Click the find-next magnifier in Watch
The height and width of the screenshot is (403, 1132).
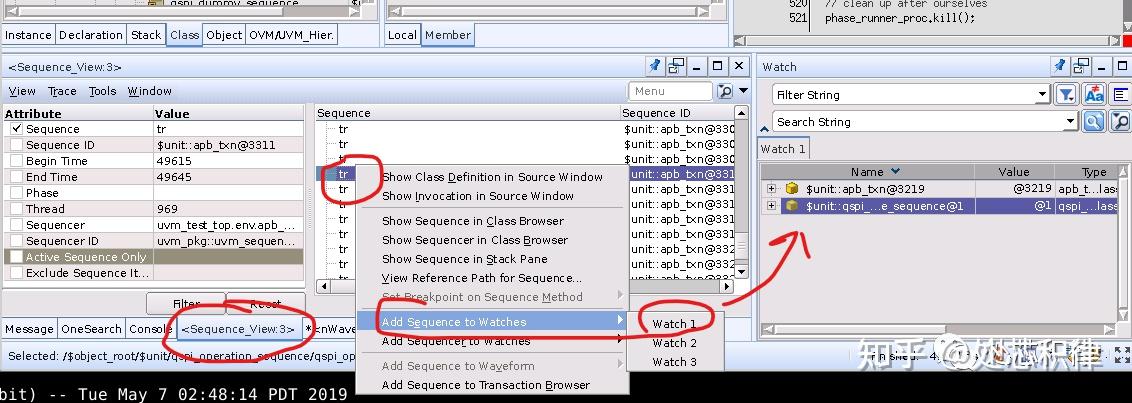pyautogui.click(x=1120, y=121)
